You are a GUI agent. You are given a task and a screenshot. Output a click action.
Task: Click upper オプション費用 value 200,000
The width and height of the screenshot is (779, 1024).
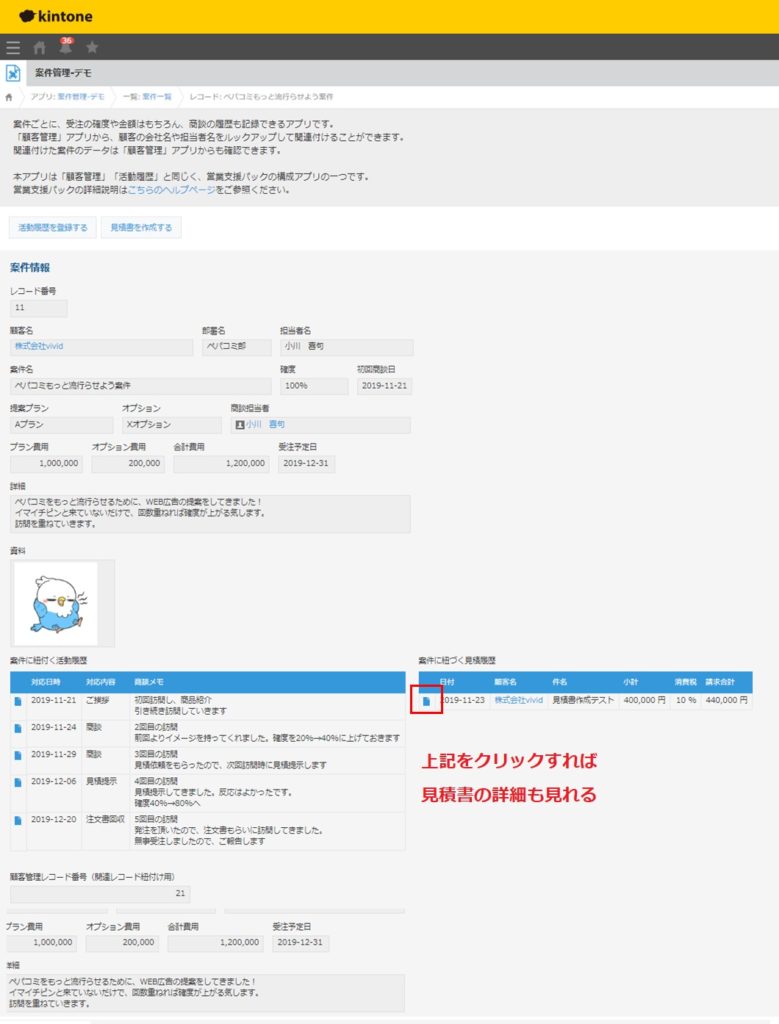click(128, 463)
